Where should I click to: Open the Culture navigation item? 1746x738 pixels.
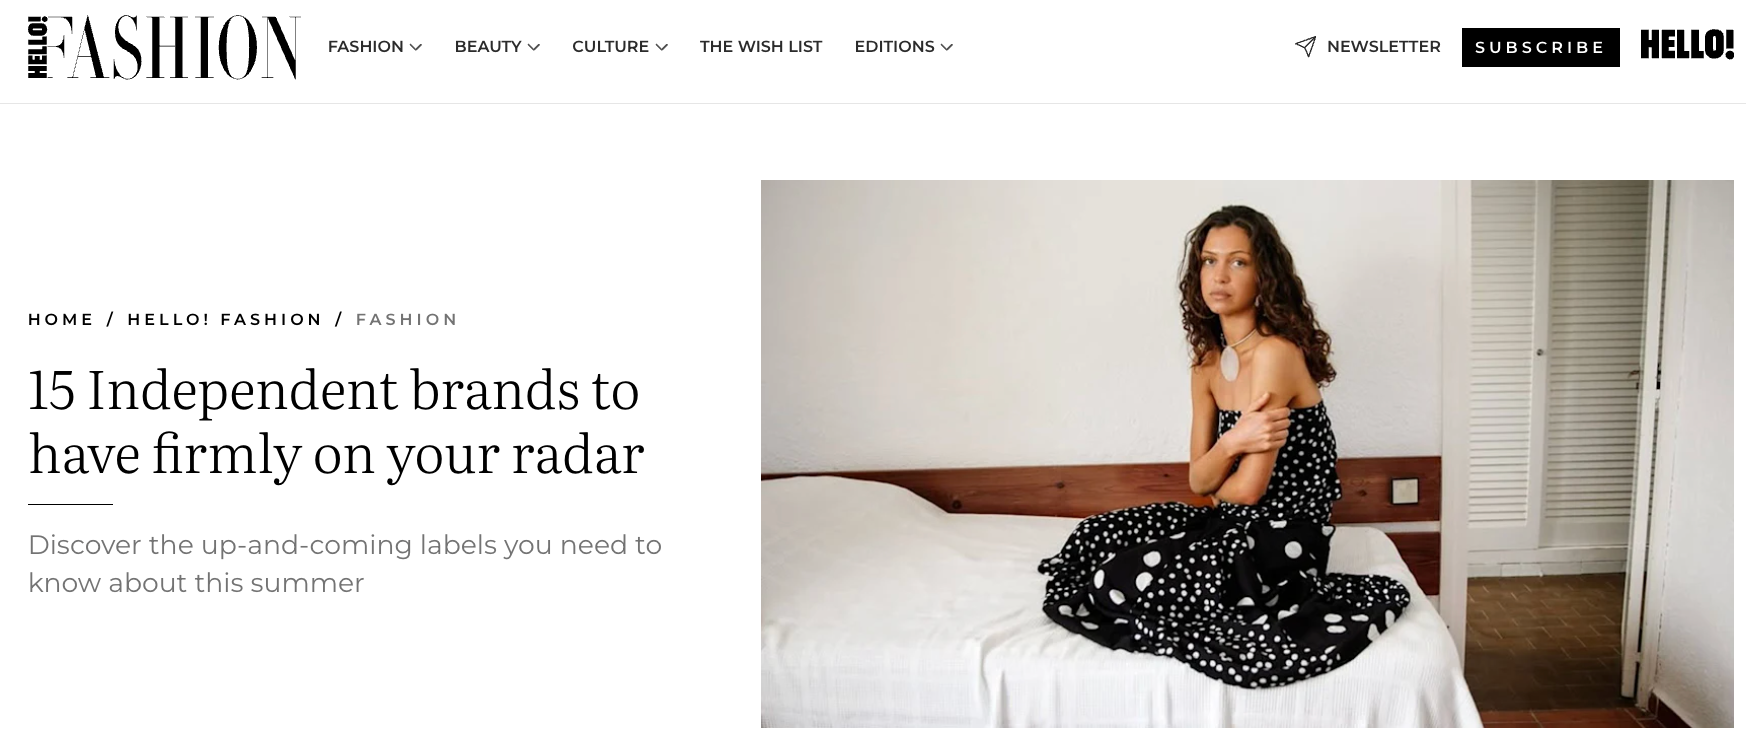(x=610, y=47)
